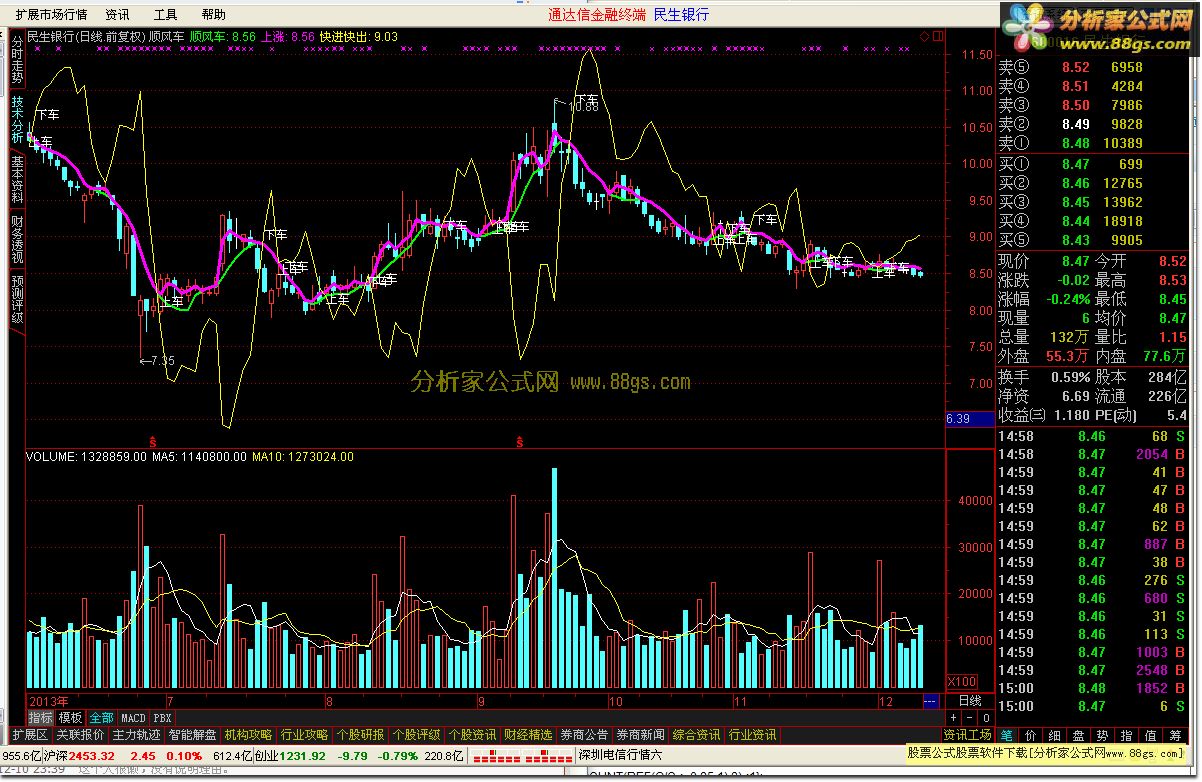Click 深圳电信行情六 server label
Image resolution: width=1202 pixels, height=782 pixels.
coord(620,756)
